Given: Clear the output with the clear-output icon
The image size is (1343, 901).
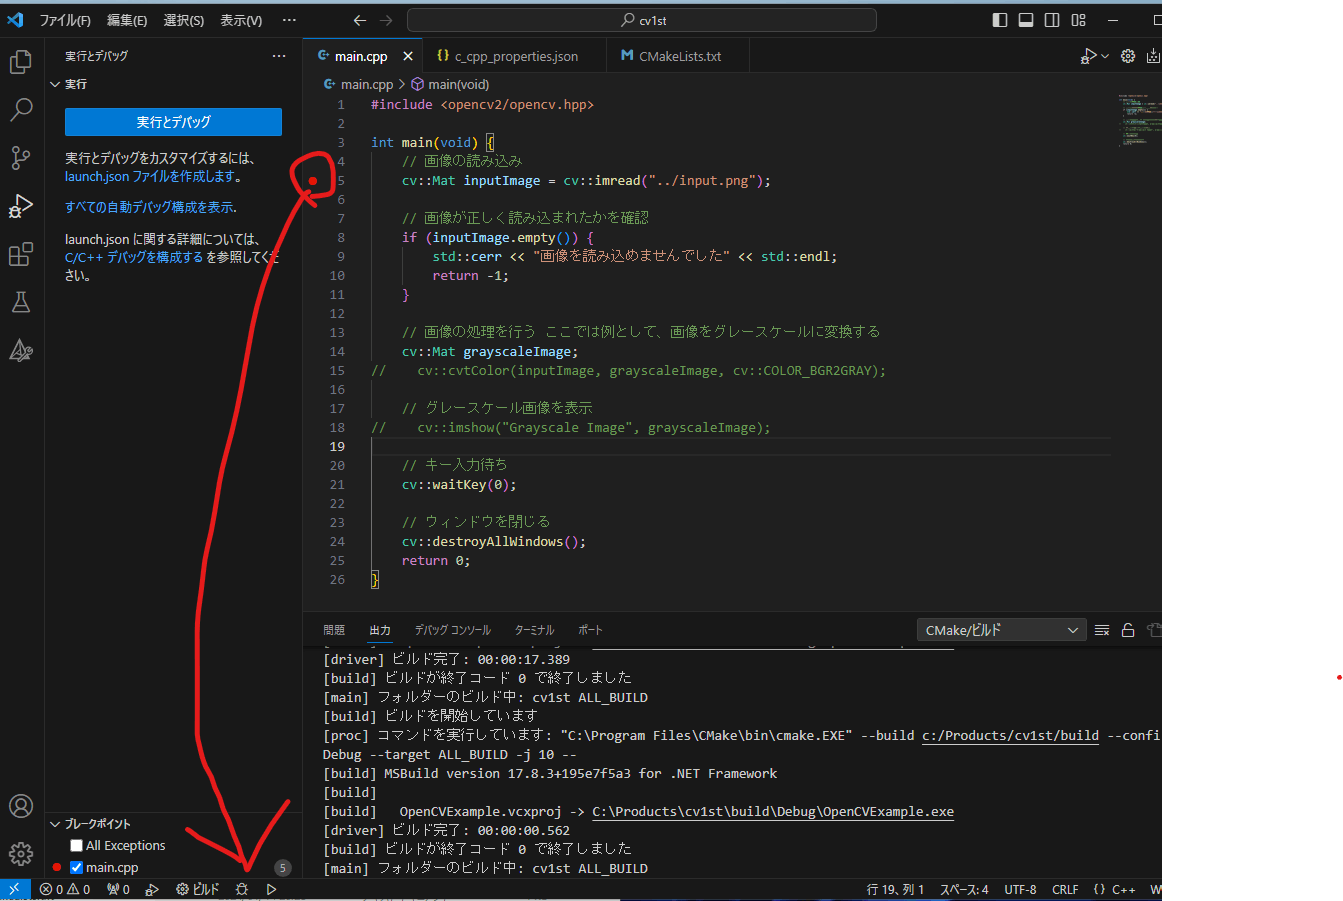Looking at the screenshot, I should [x=1102, y=630].
